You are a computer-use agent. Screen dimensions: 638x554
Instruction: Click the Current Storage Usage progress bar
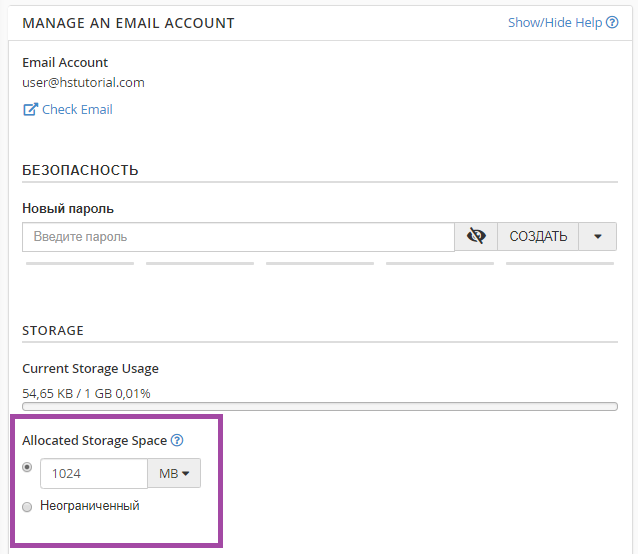pyautogui.click(x=320, y=406)
